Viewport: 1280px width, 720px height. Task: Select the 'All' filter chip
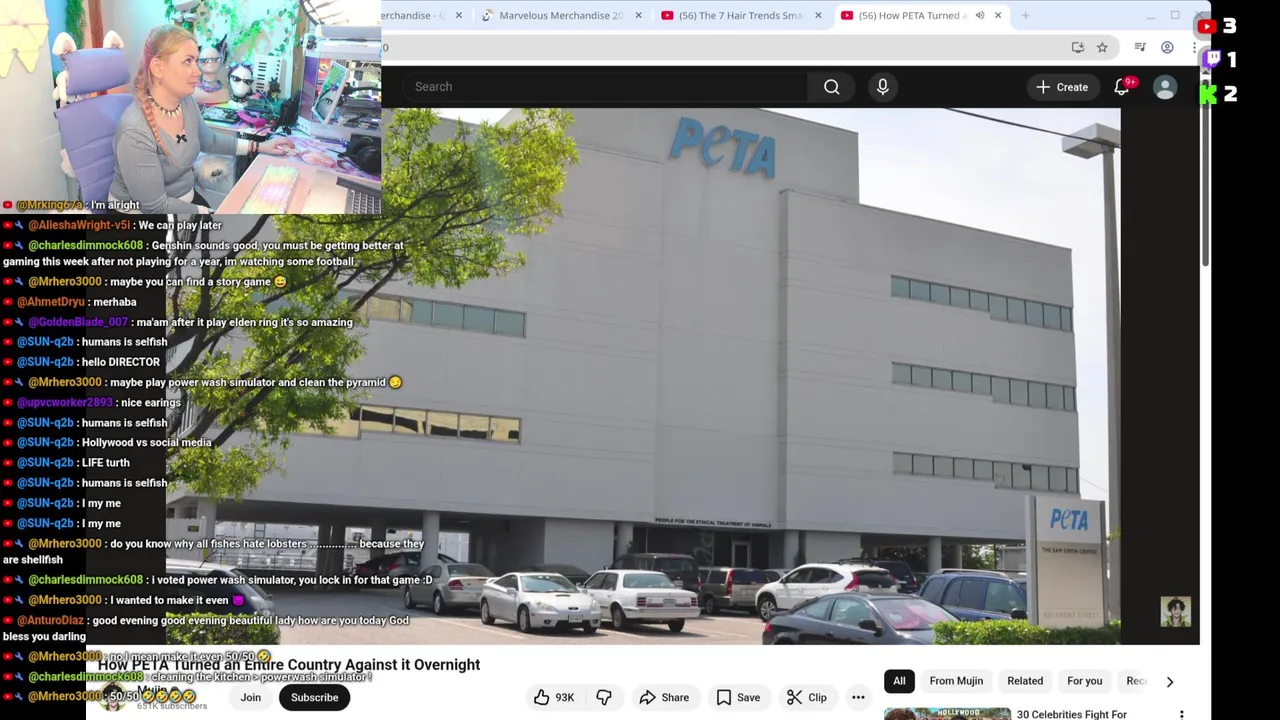pyautogui.click(x=899, y=681)
